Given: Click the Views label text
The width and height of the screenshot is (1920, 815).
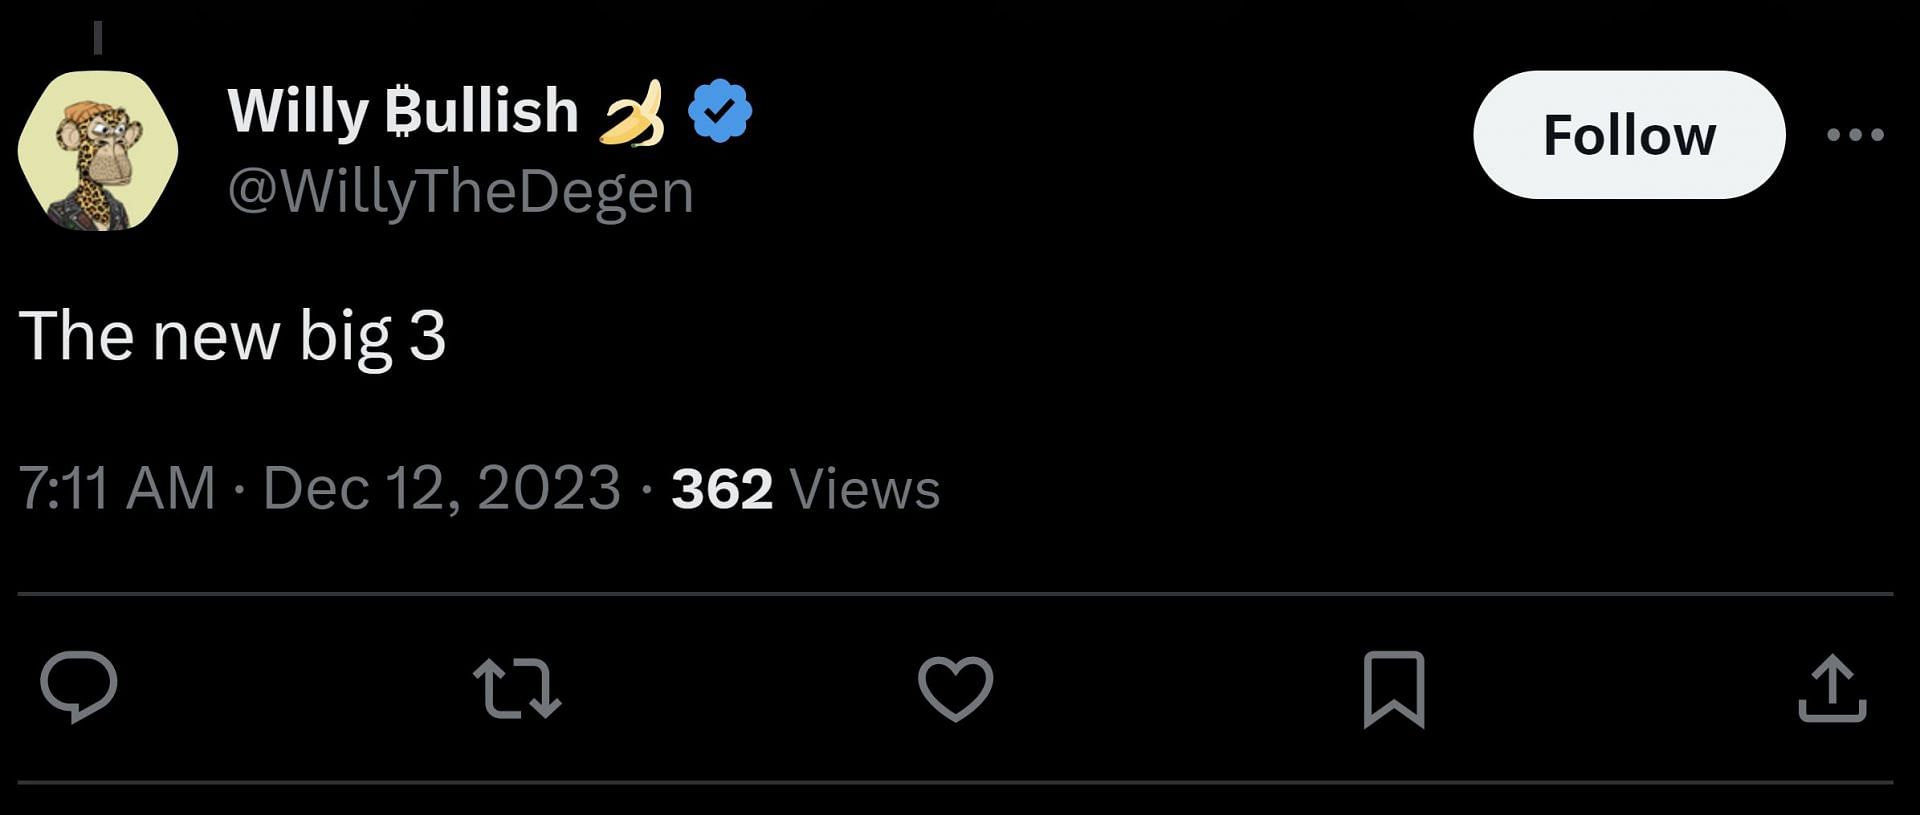Looking at the screenshot, I should [865, 489].
